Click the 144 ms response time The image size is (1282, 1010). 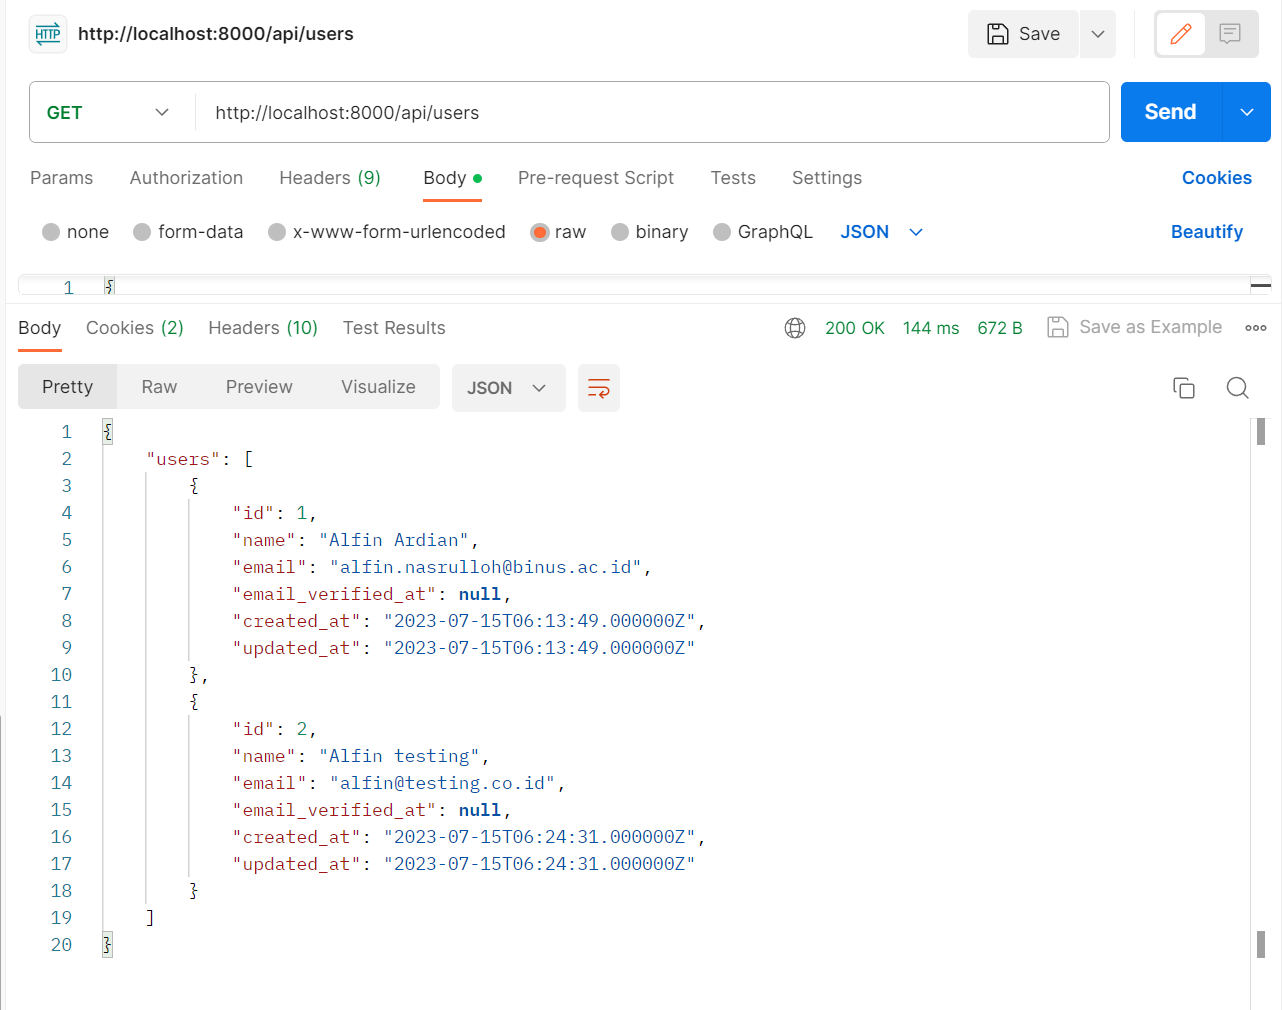pyautogui.click(x=931, y=328)
